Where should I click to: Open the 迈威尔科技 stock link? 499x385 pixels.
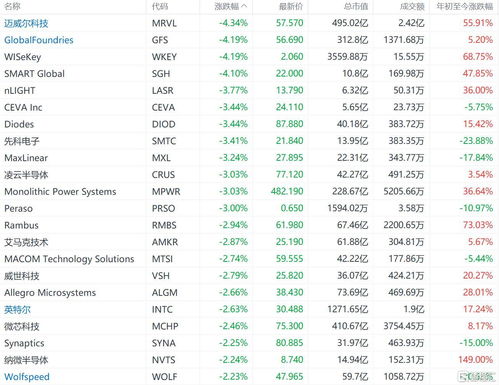click(26, 23)
